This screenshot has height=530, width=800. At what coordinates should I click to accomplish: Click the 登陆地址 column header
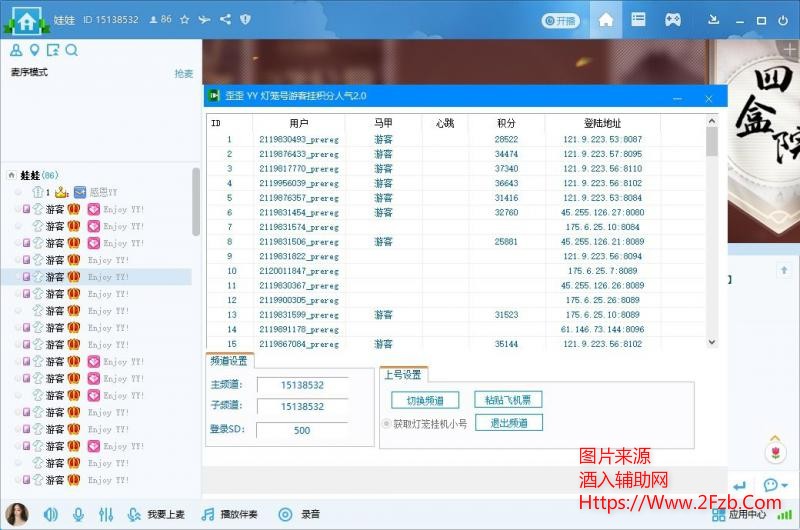pyautogui.click(x=603, y=123)
